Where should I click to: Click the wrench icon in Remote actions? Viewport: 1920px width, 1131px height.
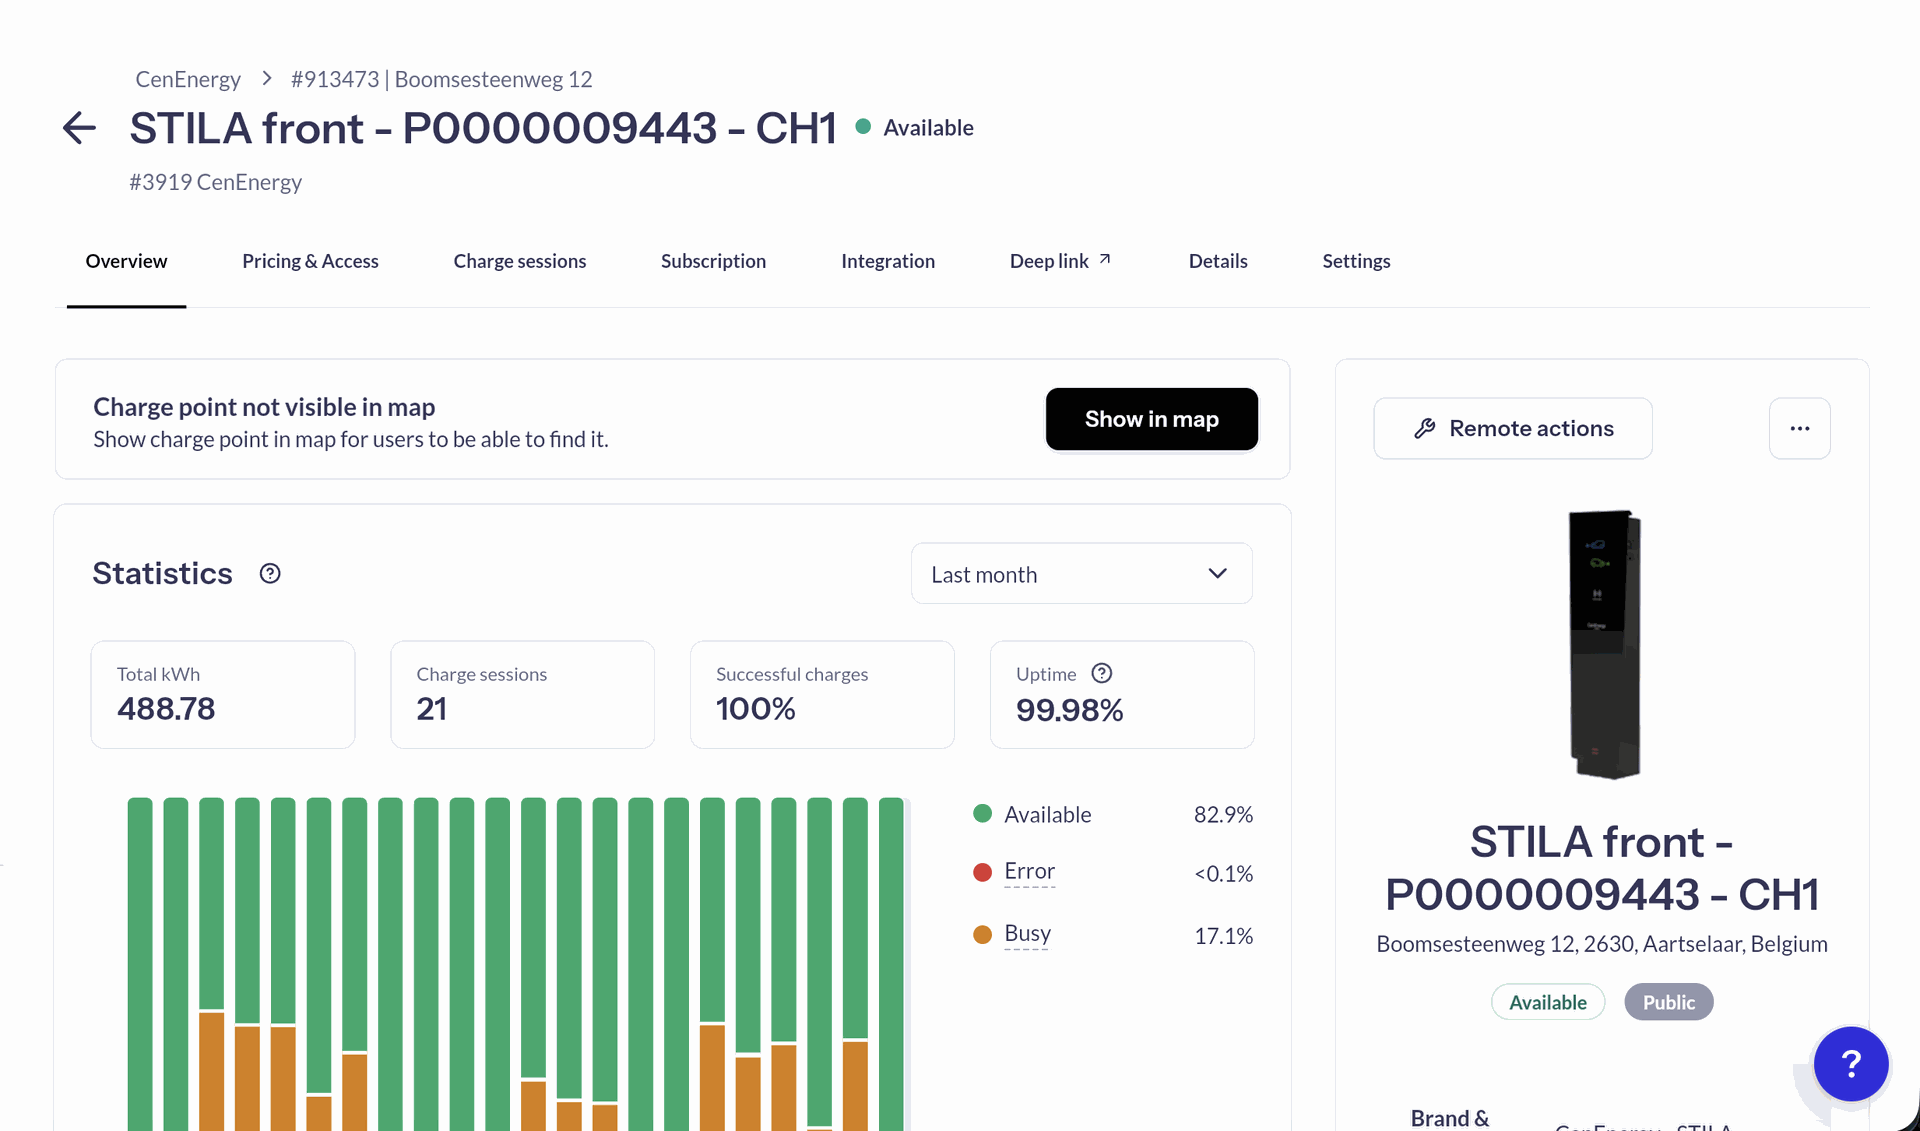coord(1425,428)
